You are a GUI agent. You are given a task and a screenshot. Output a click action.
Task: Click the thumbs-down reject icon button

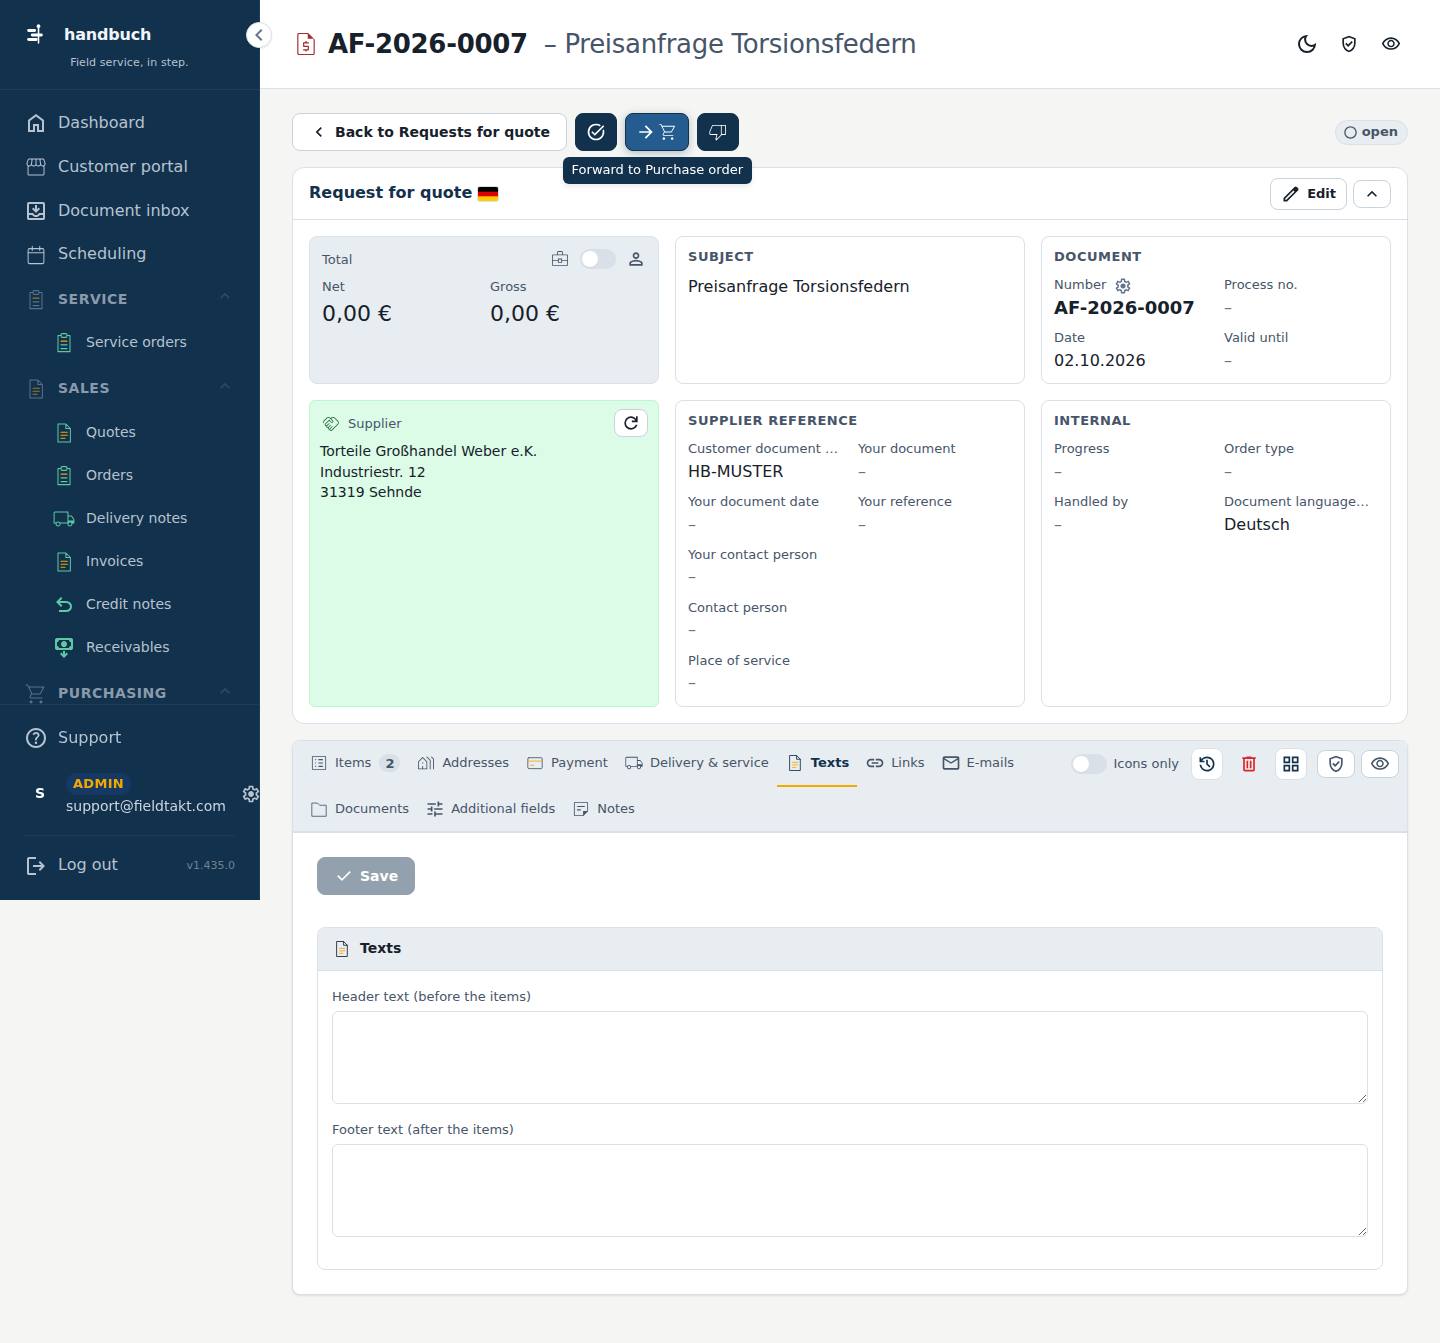pyautogui.click(x=718, y=132)
